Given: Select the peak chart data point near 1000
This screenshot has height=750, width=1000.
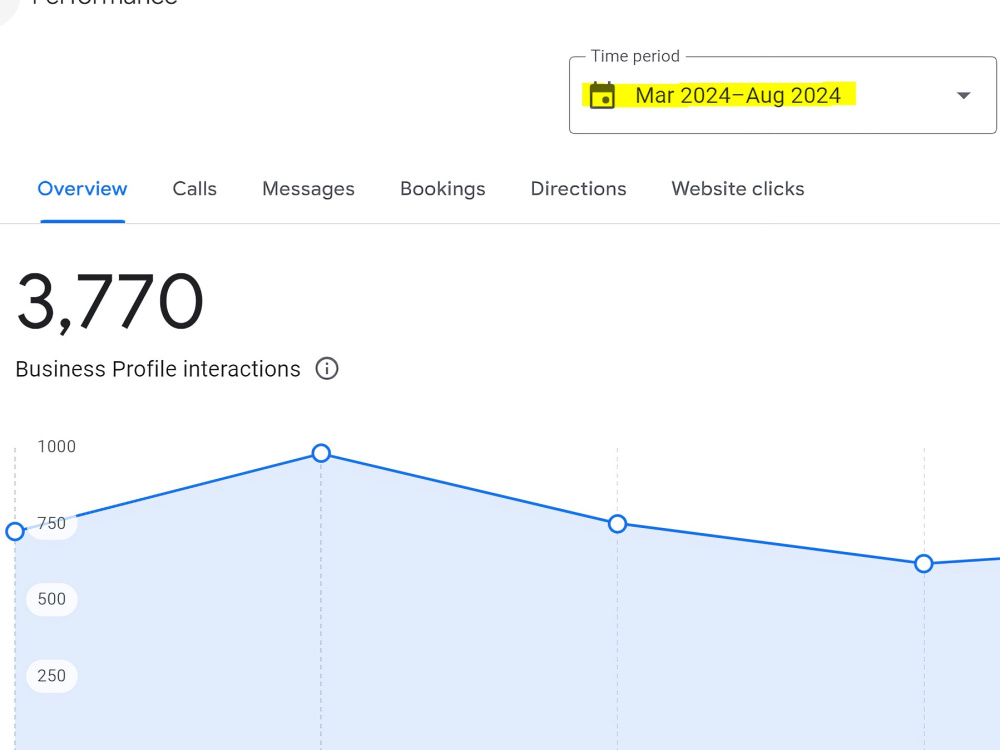Looking at the screenshot, I should (321, 453).
